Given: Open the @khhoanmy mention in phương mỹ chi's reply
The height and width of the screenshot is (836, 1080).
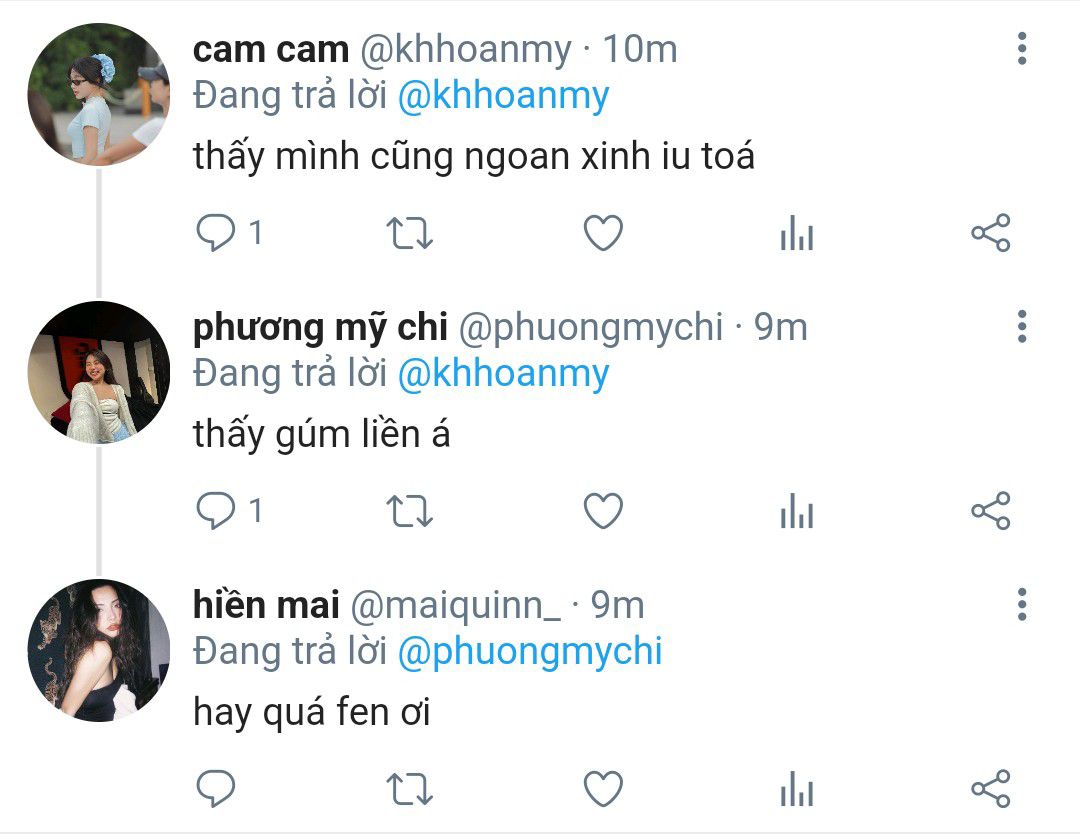Looking at the screenshot, I should click(503, 374).
